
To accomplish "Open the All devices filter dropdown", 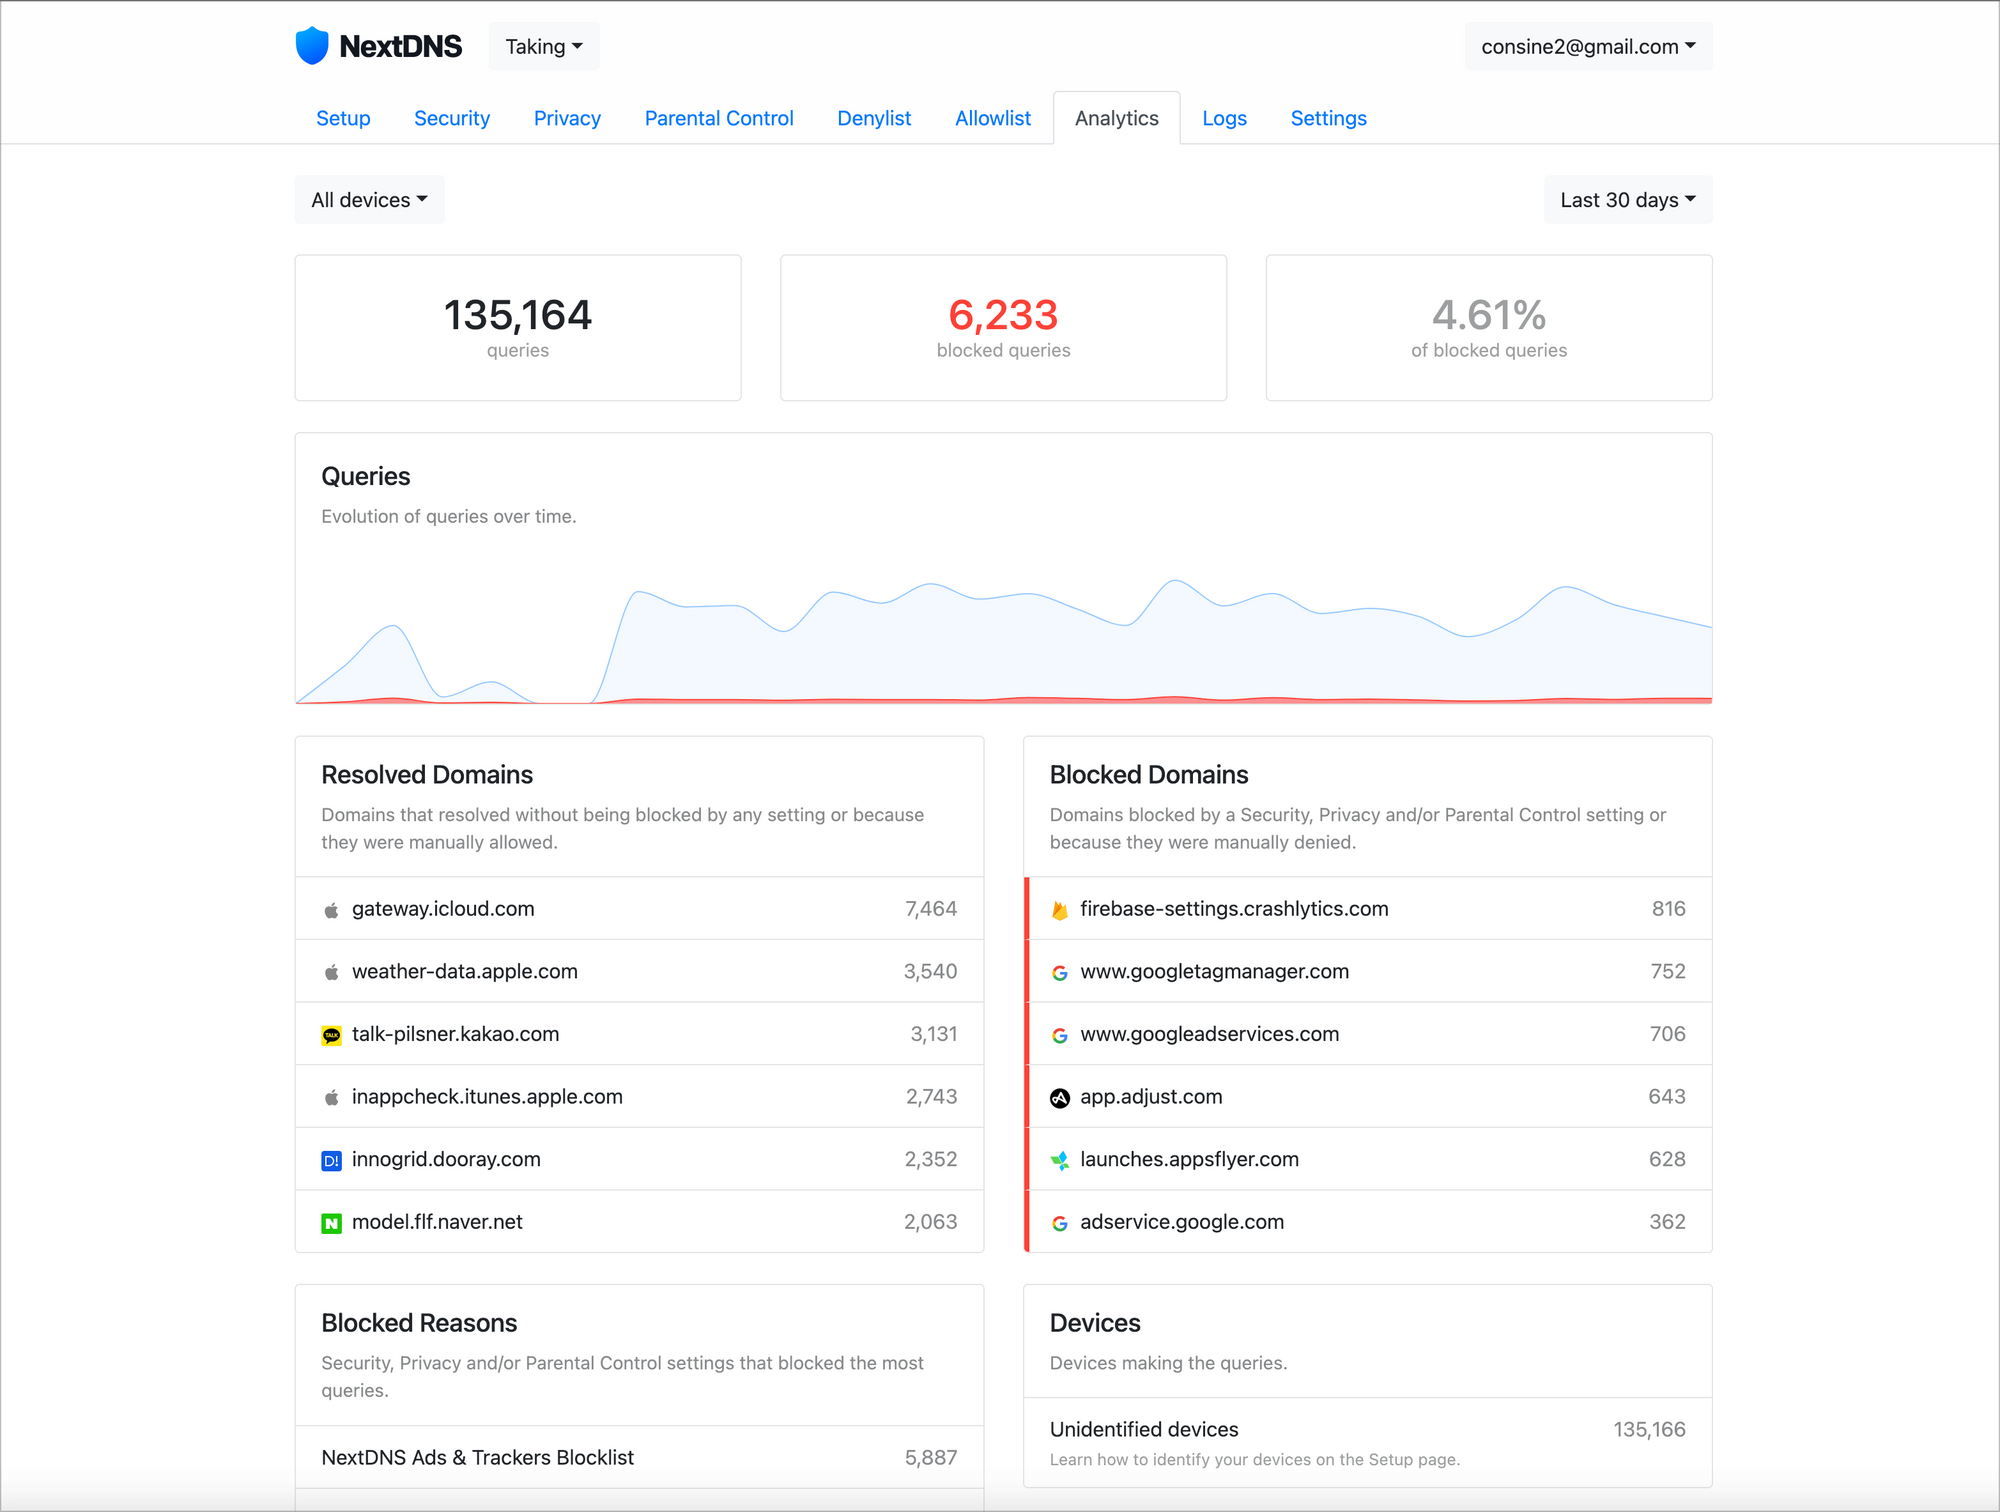I will [x=369, y=200].
